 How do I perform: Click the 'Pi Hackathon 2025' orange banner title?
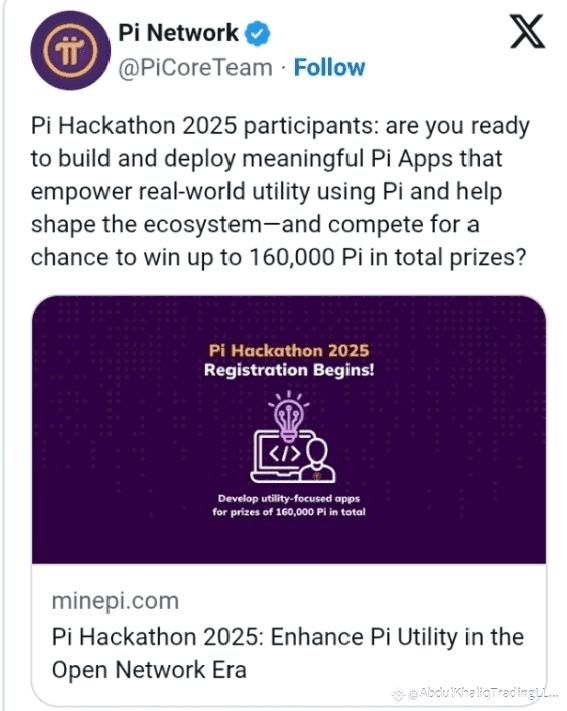(289, 351)
